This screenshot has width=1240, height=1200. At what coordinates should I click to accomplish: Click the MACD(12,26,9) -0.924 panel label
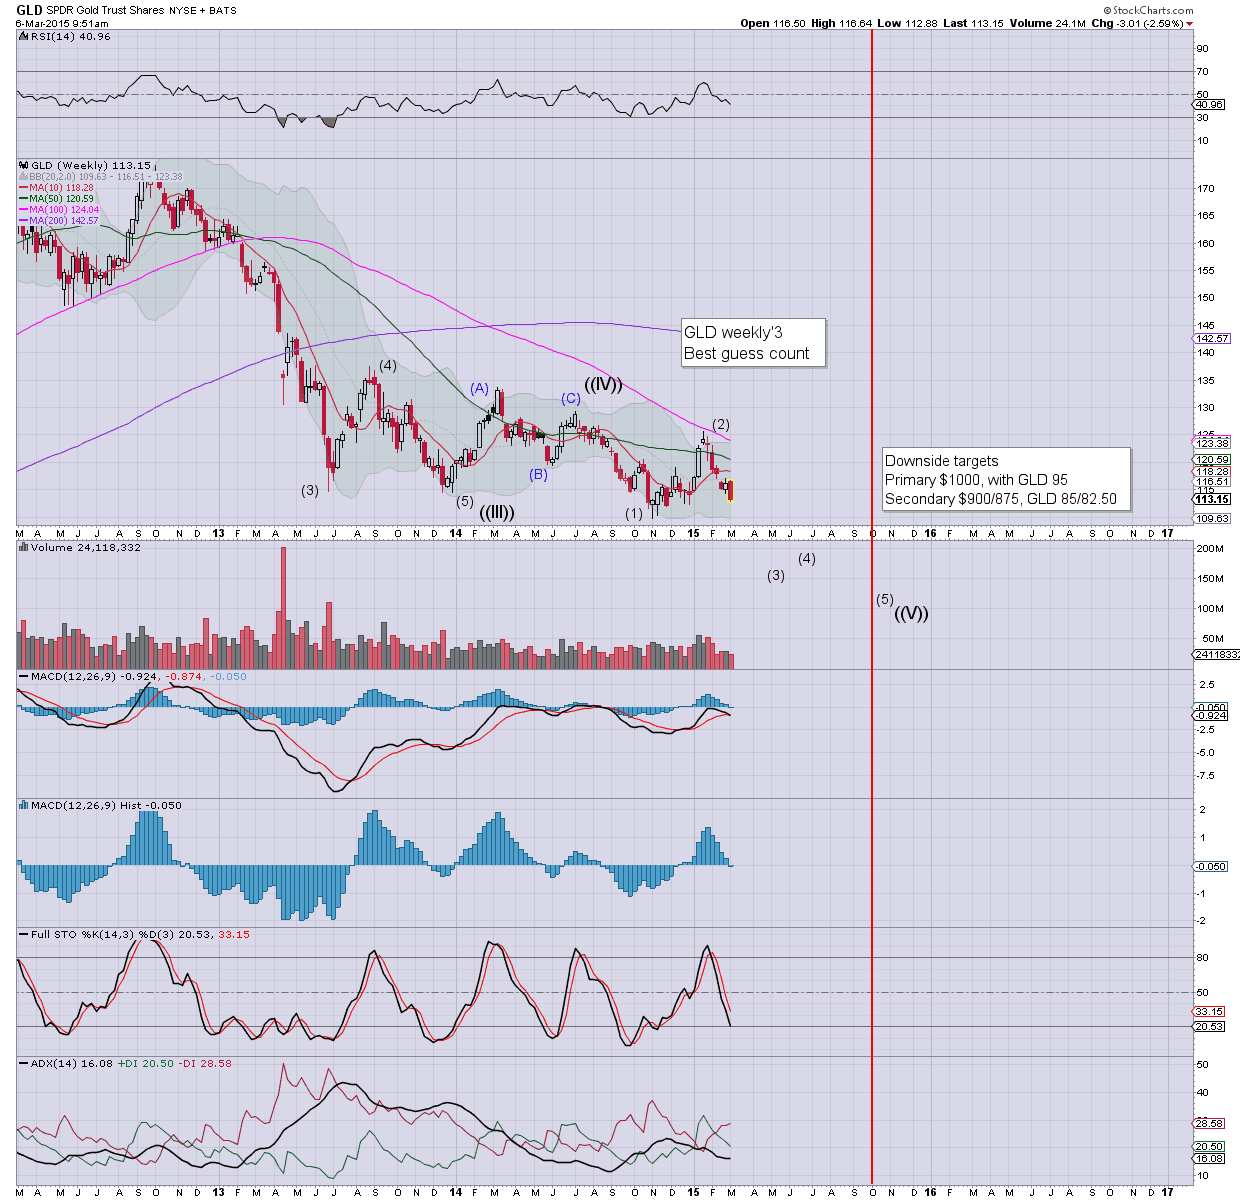coord(138,676)
